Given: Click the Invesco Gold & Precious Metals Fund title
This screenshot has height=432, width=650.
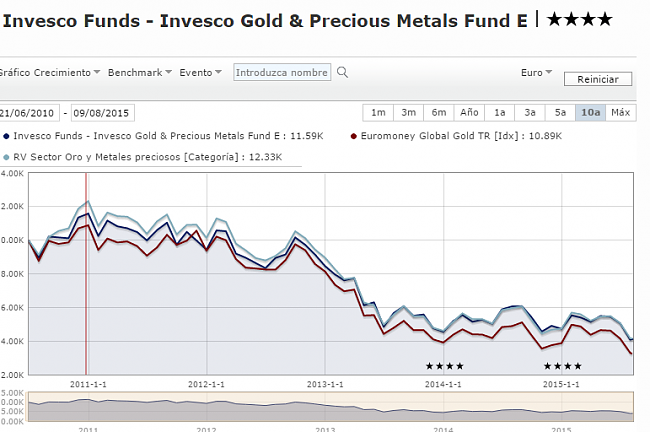Looking at the screenshot, I should tap(265, 21).
